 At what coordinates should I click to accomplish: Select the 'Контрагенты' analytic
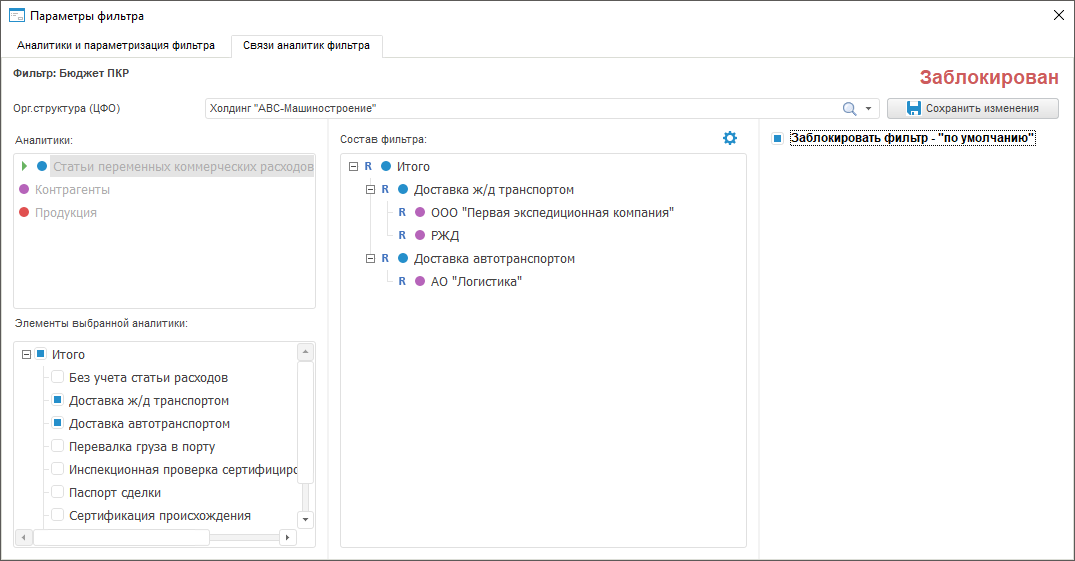72,189
